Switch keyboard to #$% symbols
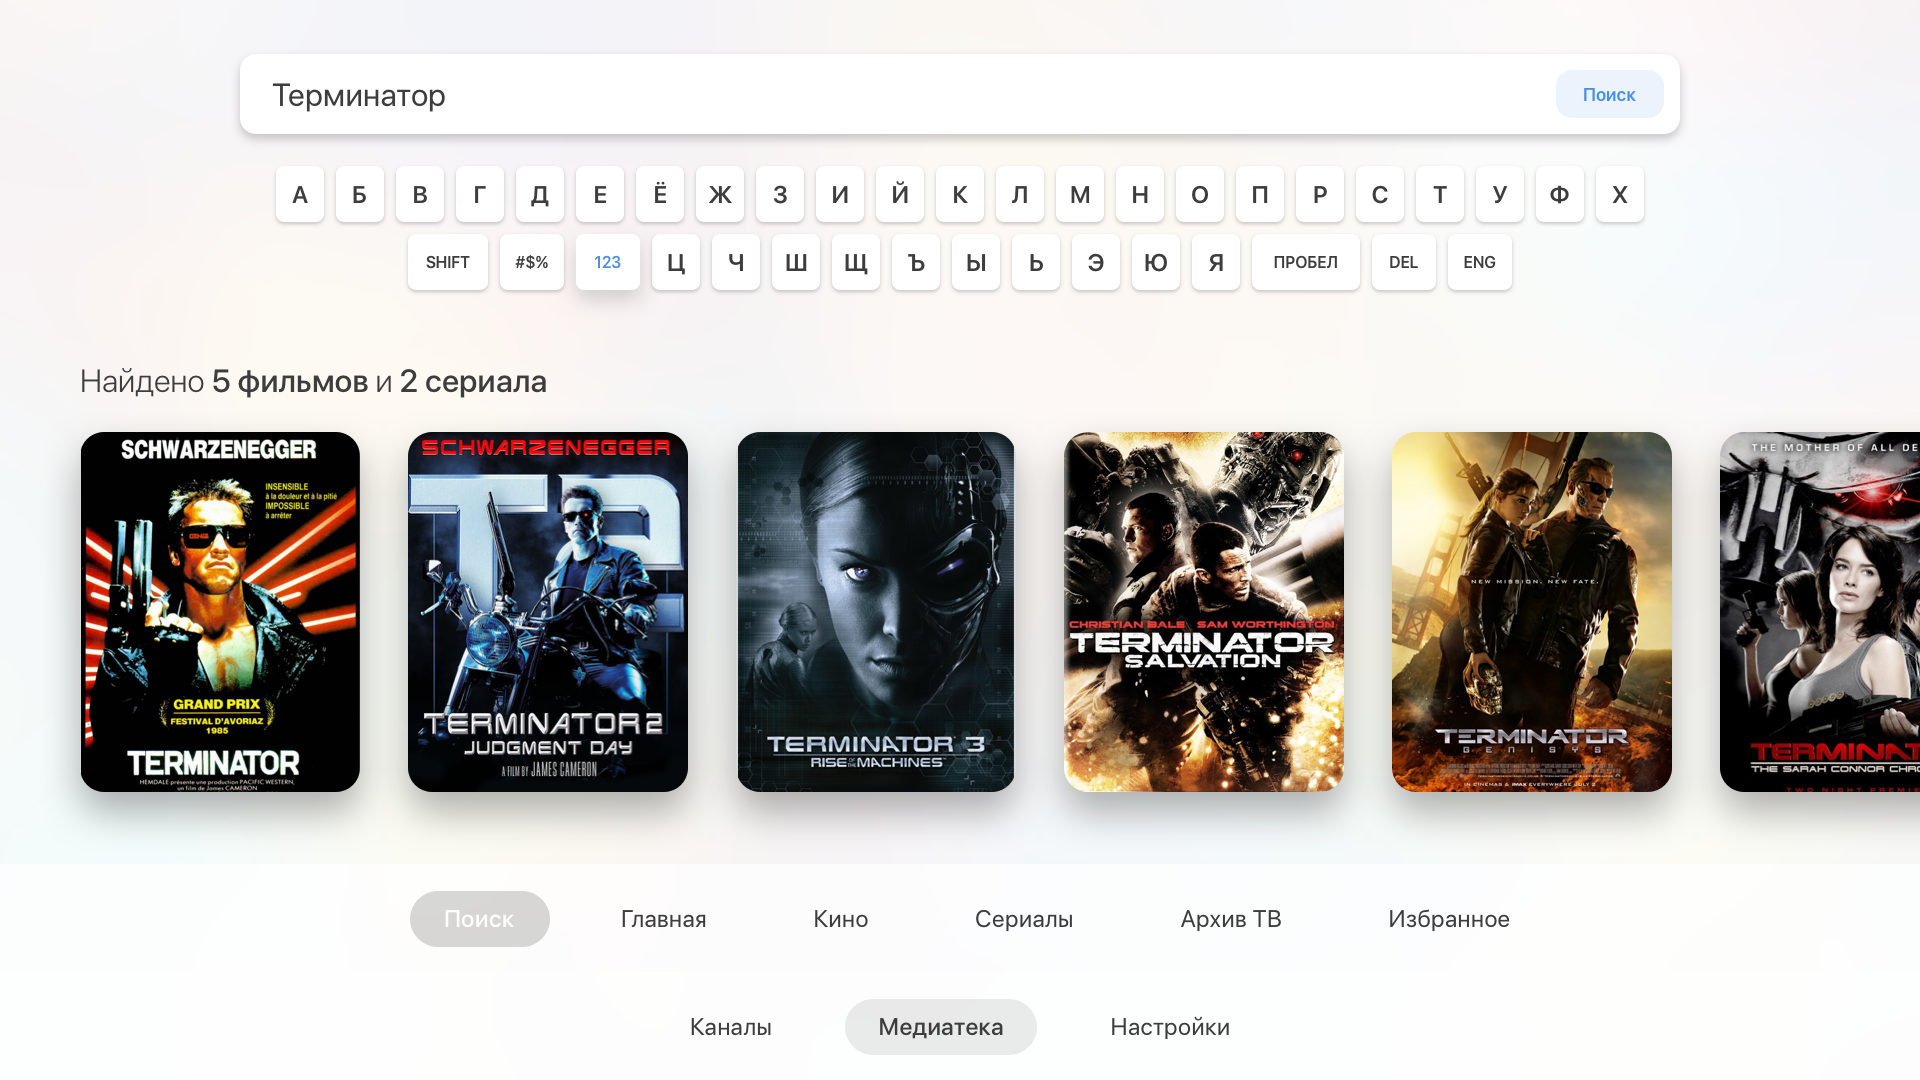1920x1080 pixels. click(531, 262)
